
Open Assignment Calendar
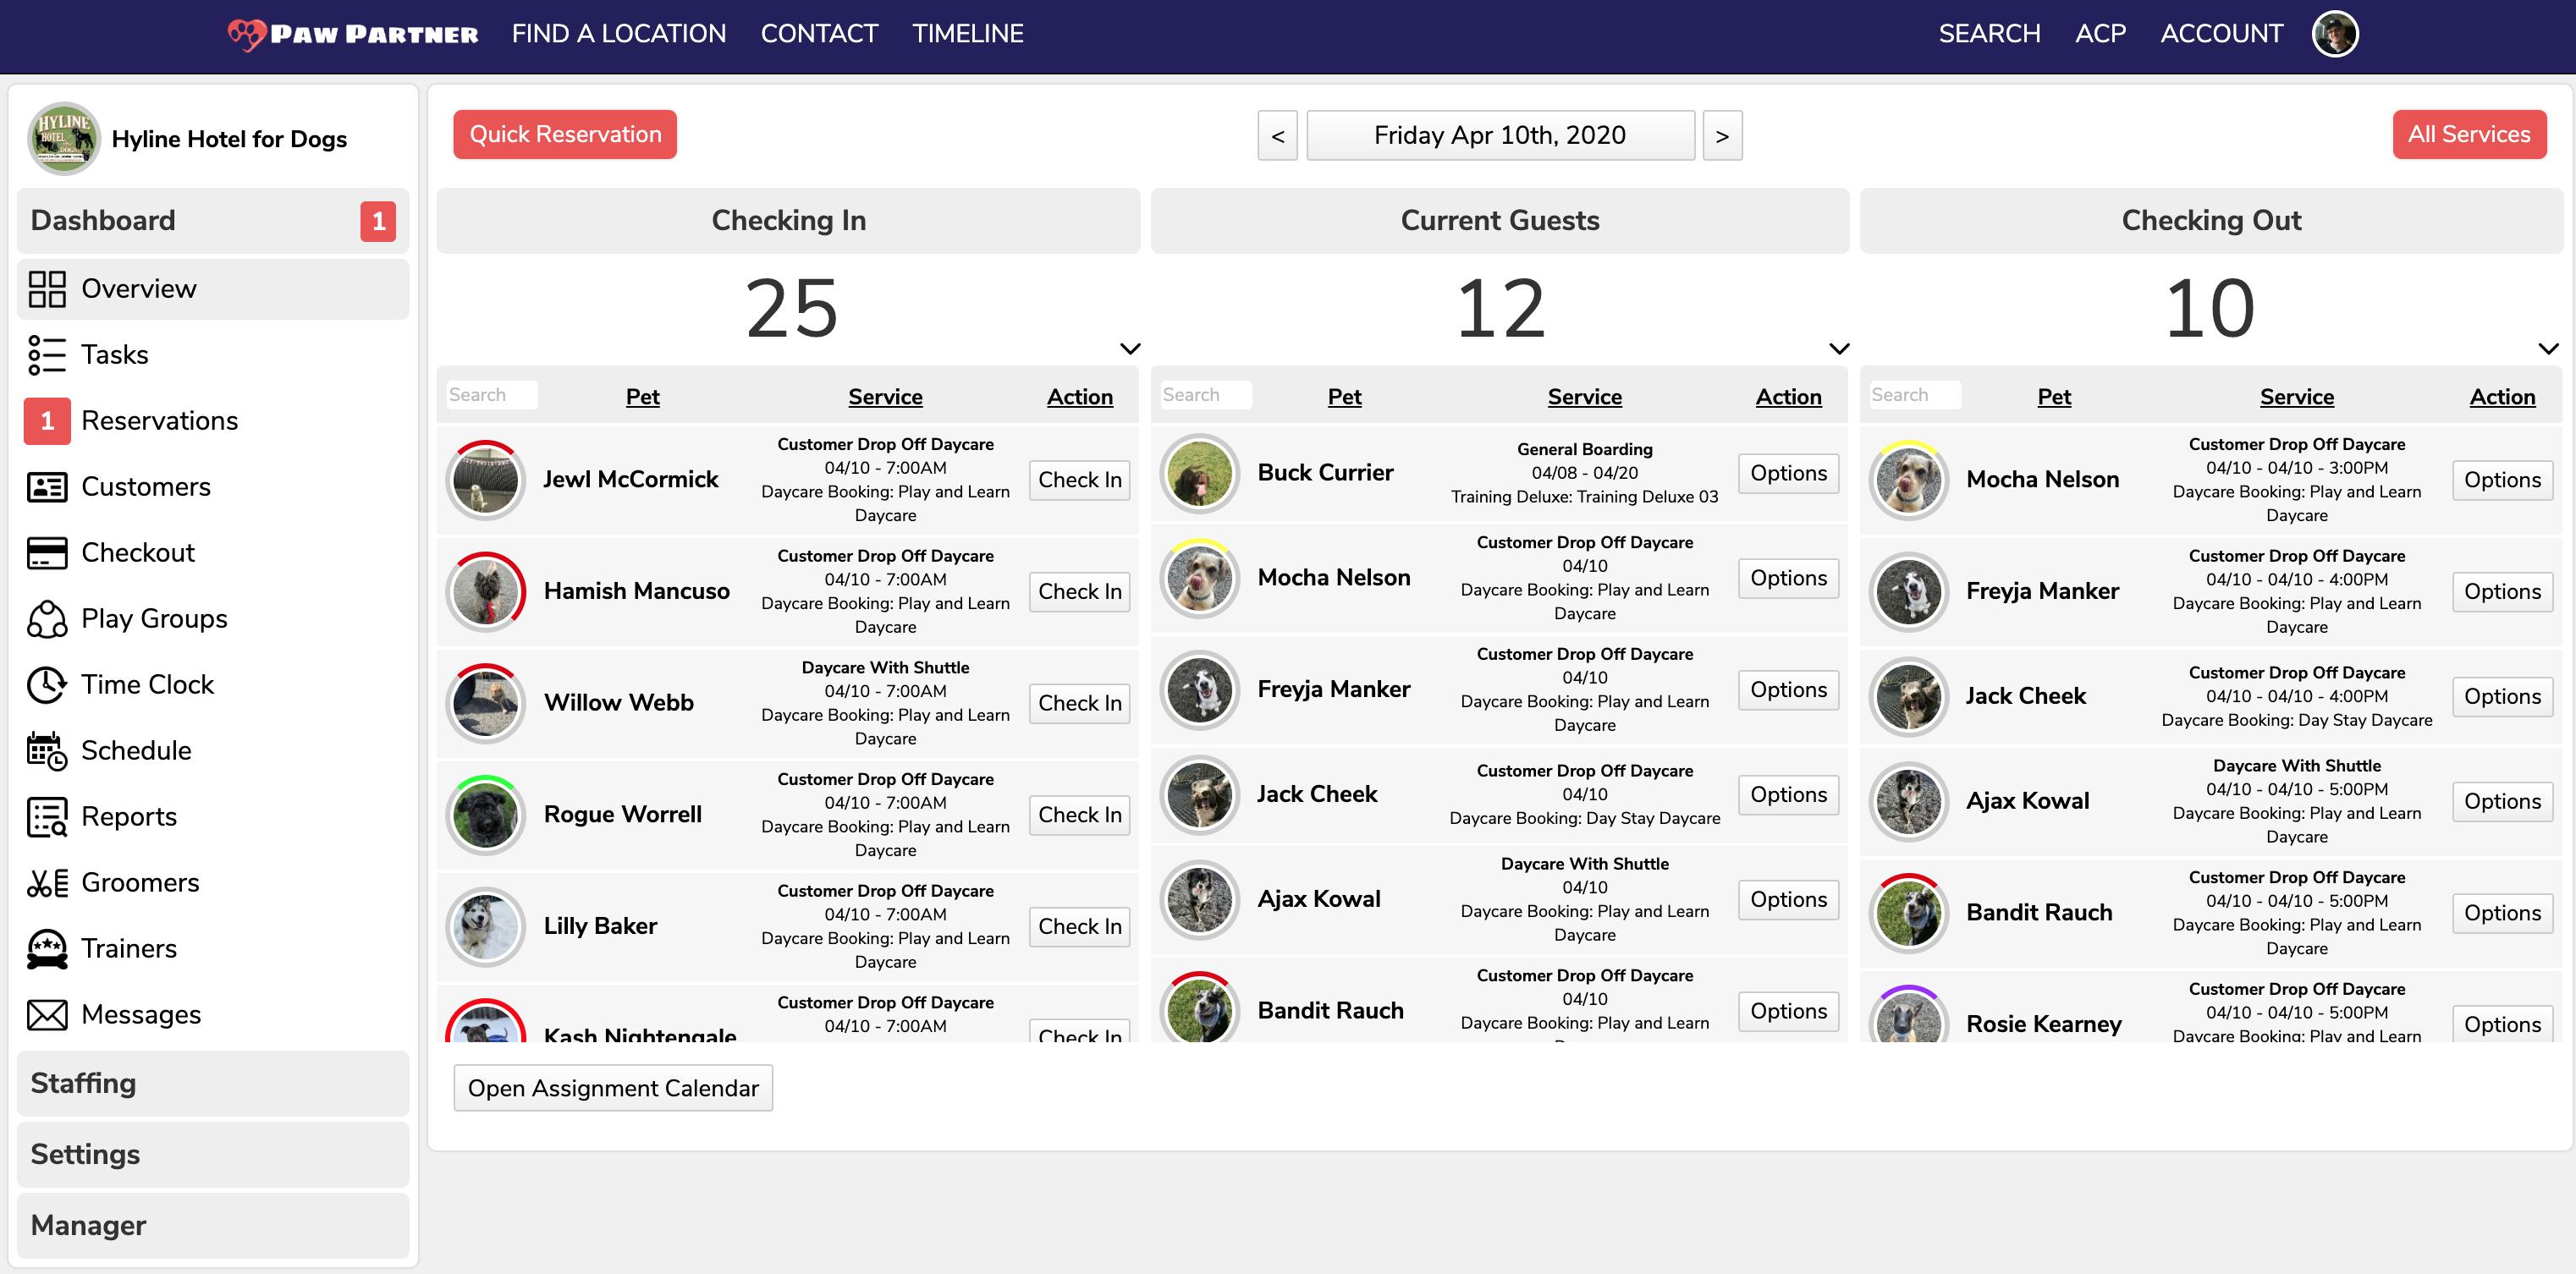point(613,1088)
